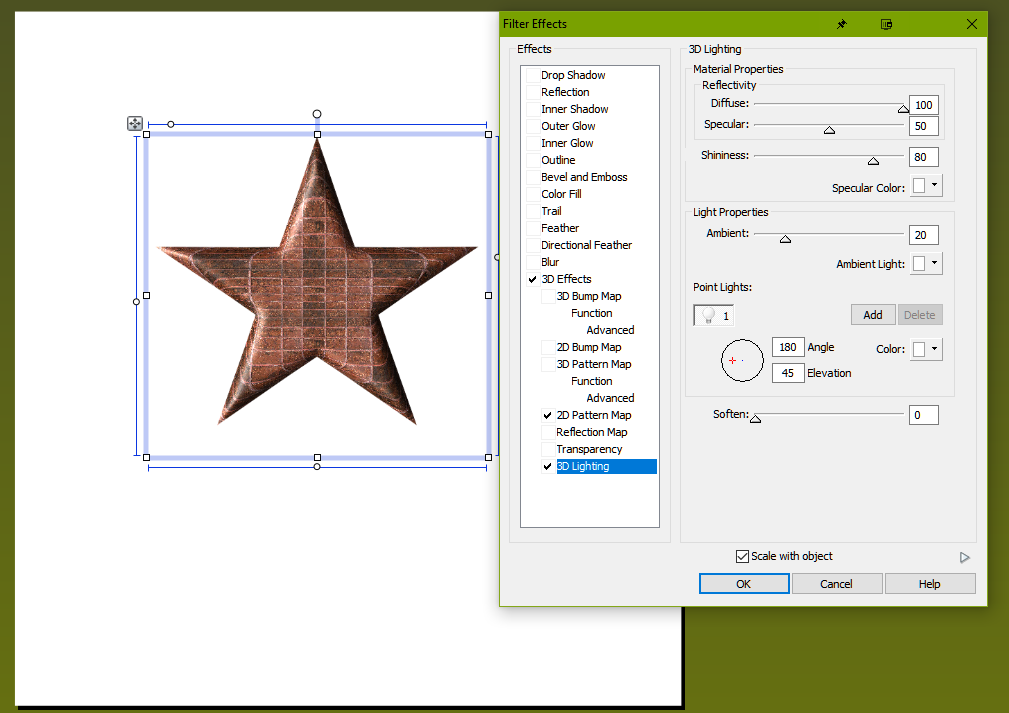Uncheck the 2D Pattern Map effect
This screenshot has width=1009, height=713.
coord(547,415)
